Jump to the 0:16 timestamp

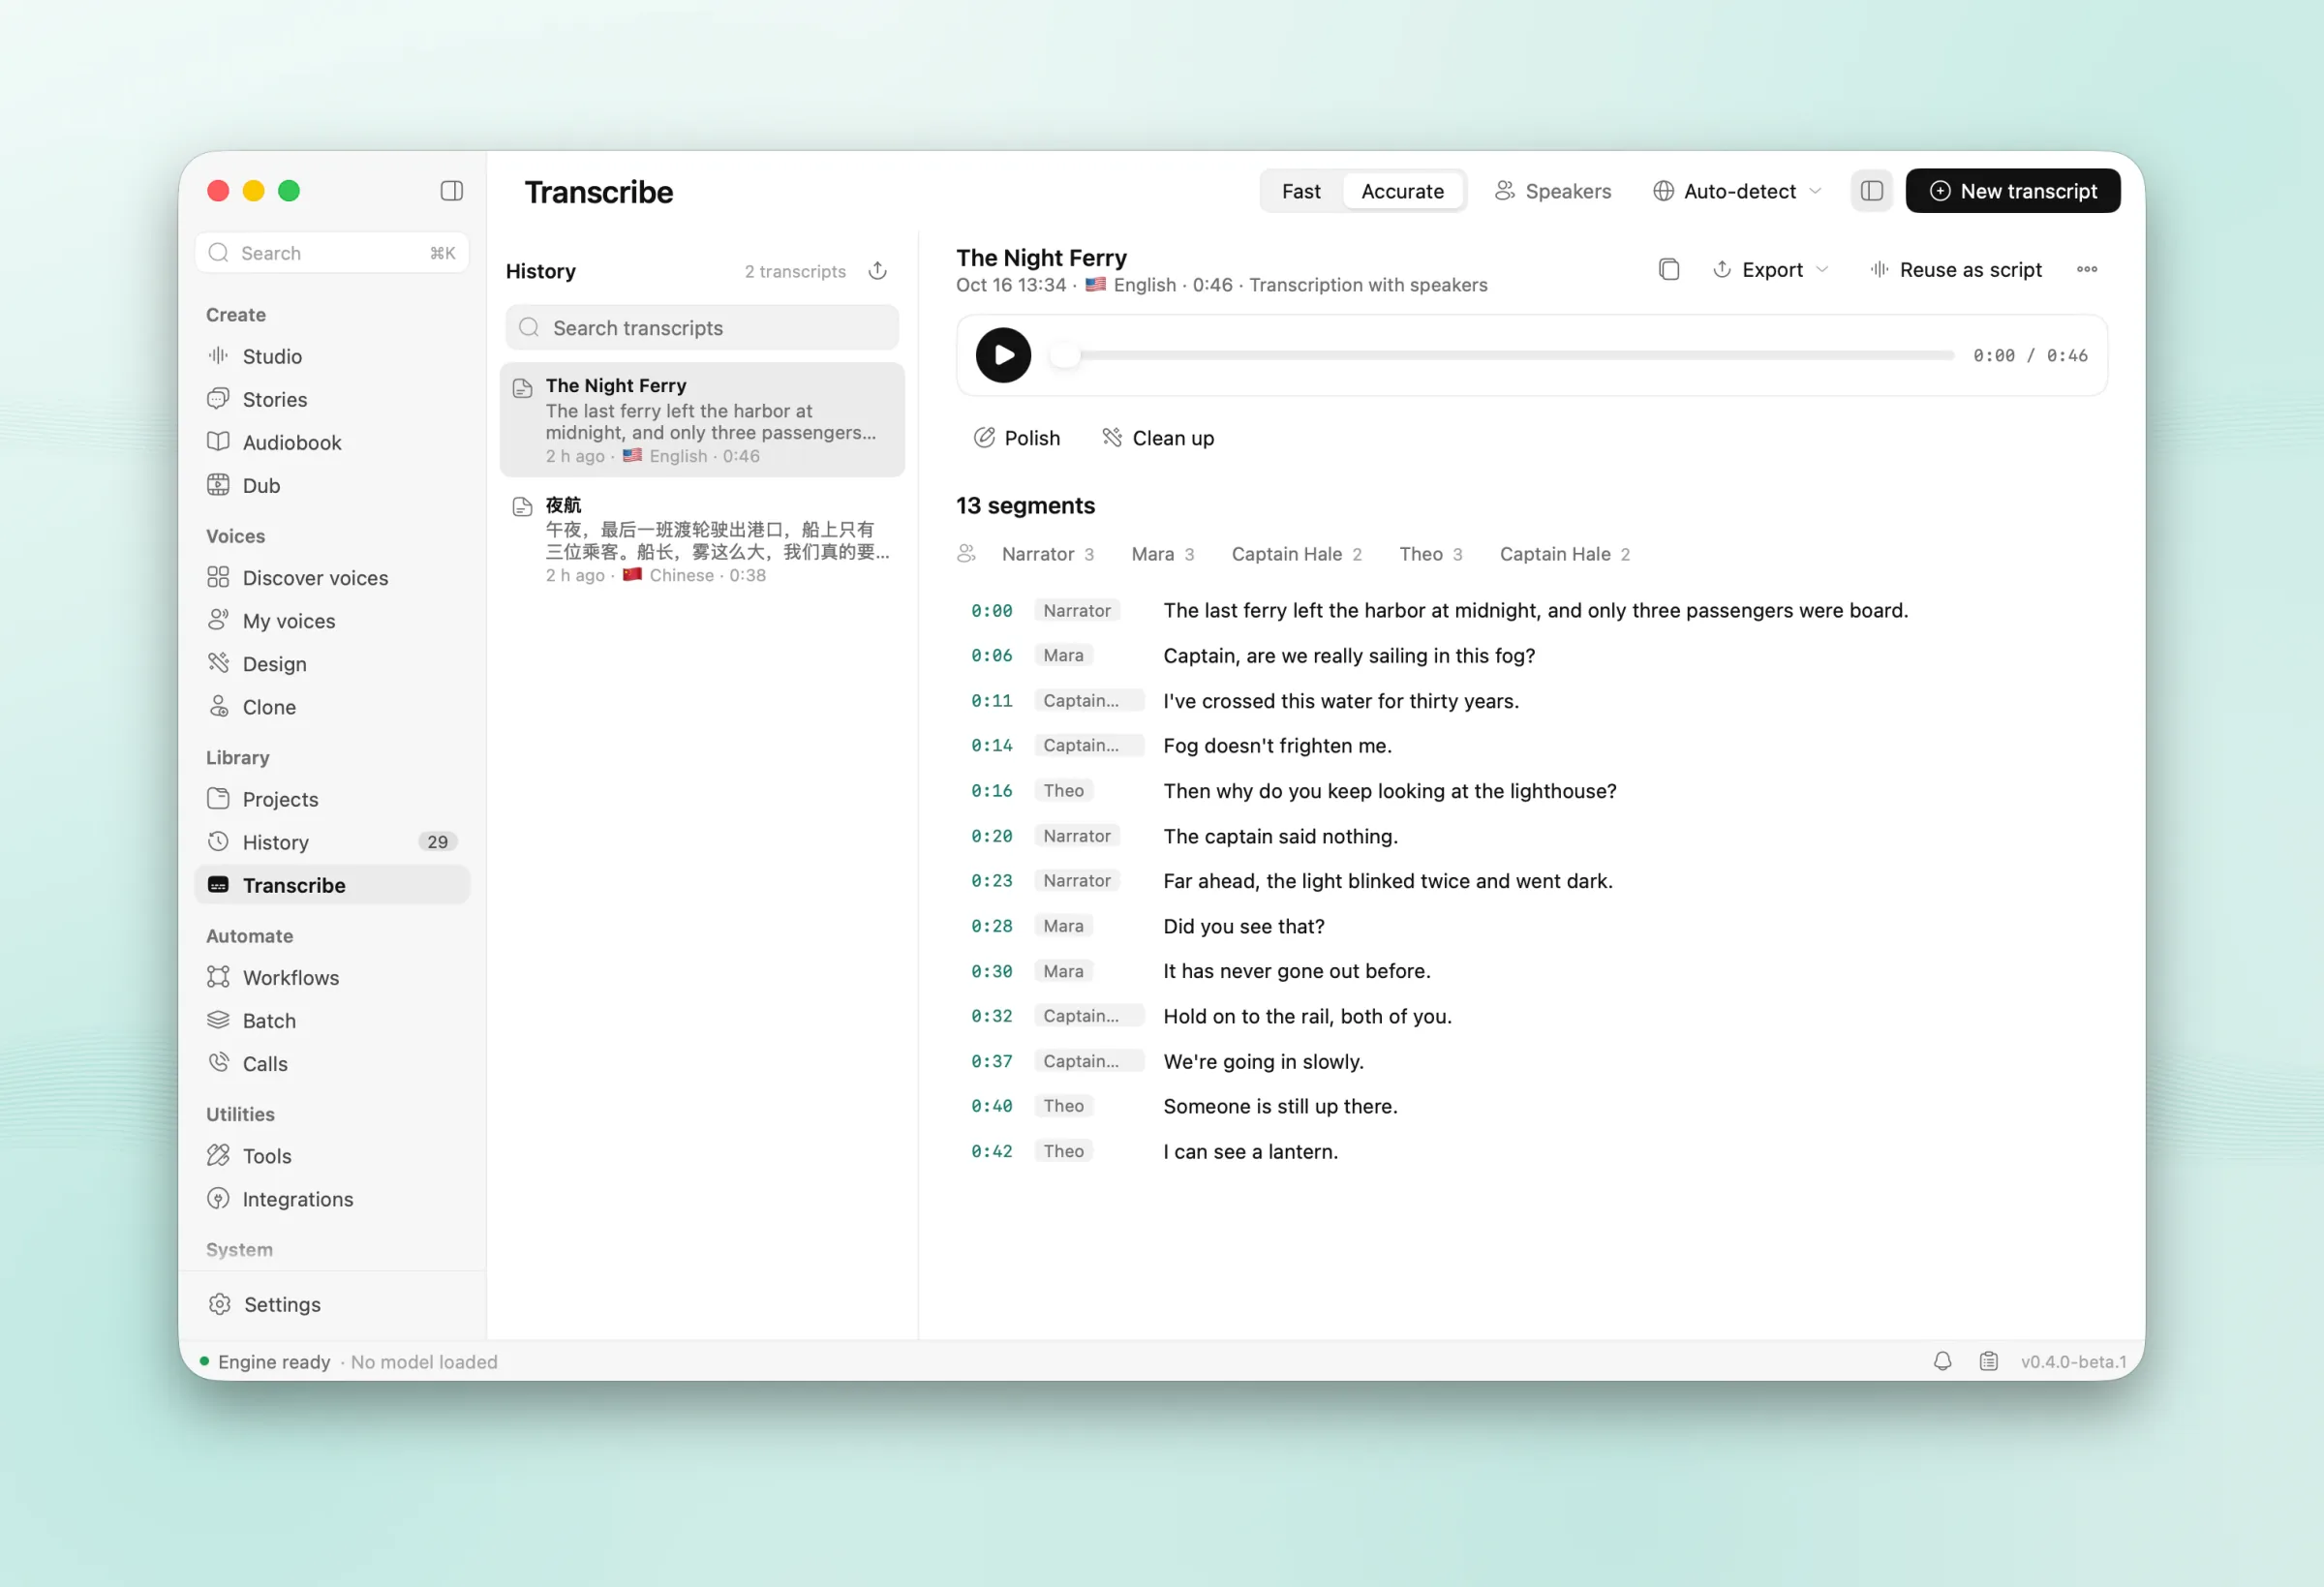click(991, 791)
